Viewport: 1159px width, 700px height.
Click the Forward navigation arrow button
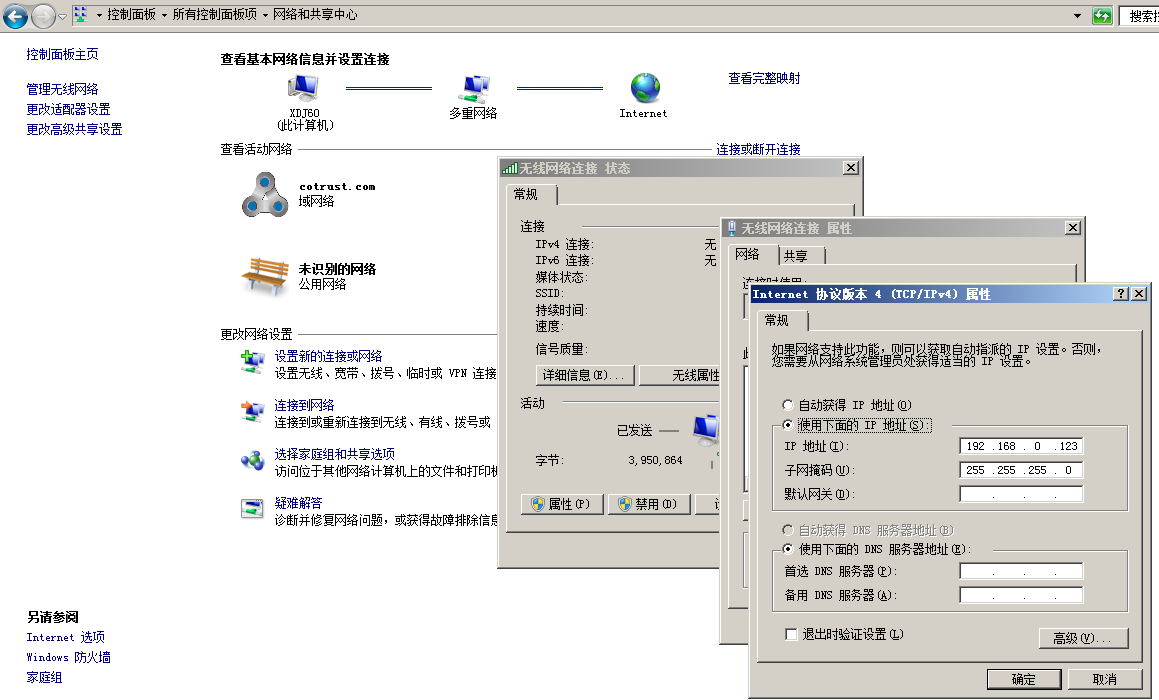[44, 16]
